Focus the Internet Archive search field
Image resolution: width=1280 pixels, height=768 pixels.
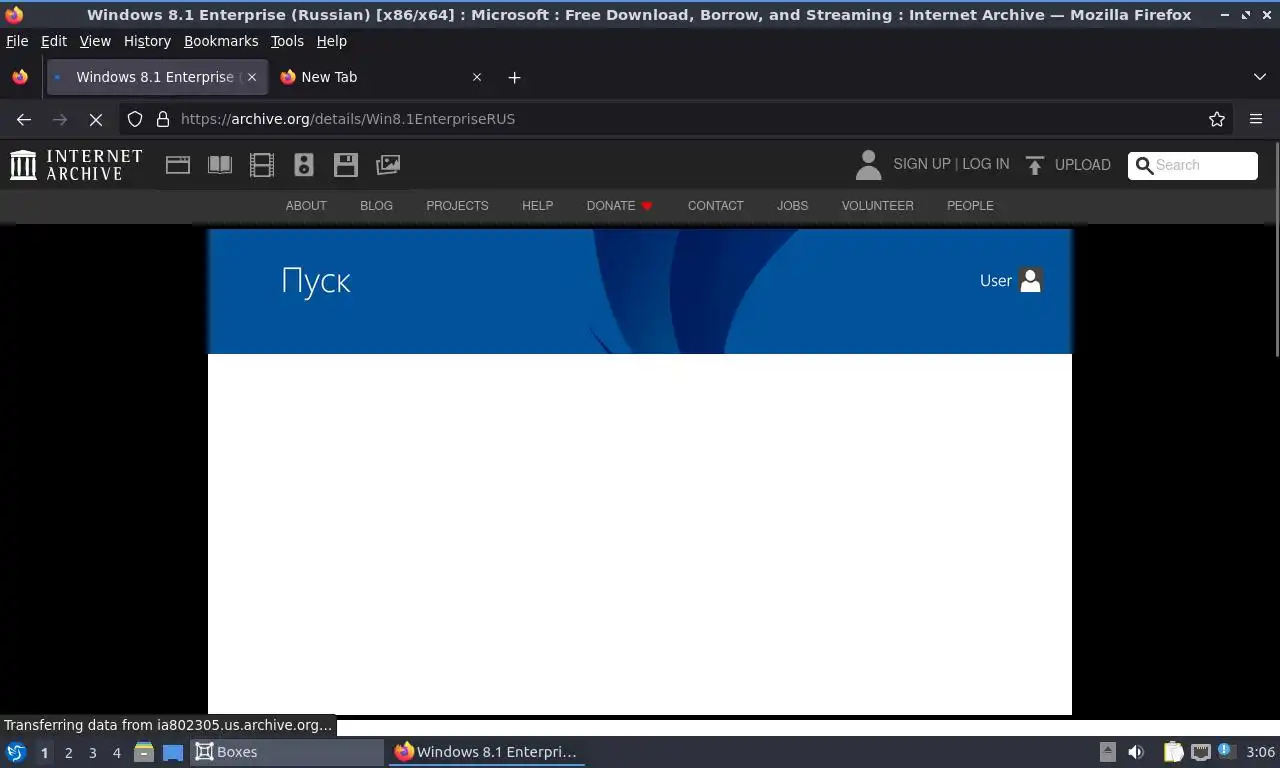click(x=1193, y=166)
